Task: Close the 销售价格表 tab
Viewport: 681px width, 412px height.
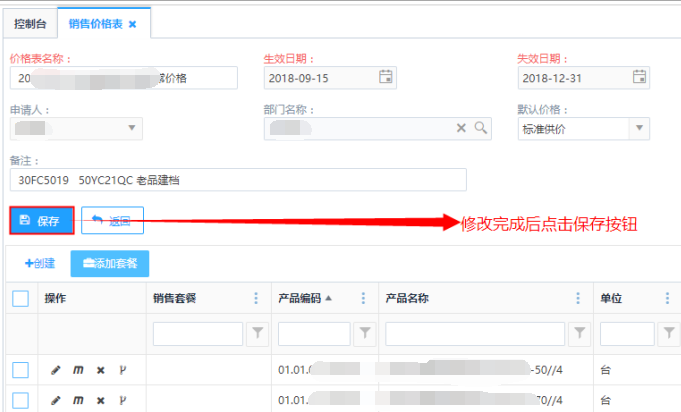Action: pyautogui.click(x=133, y=23)
